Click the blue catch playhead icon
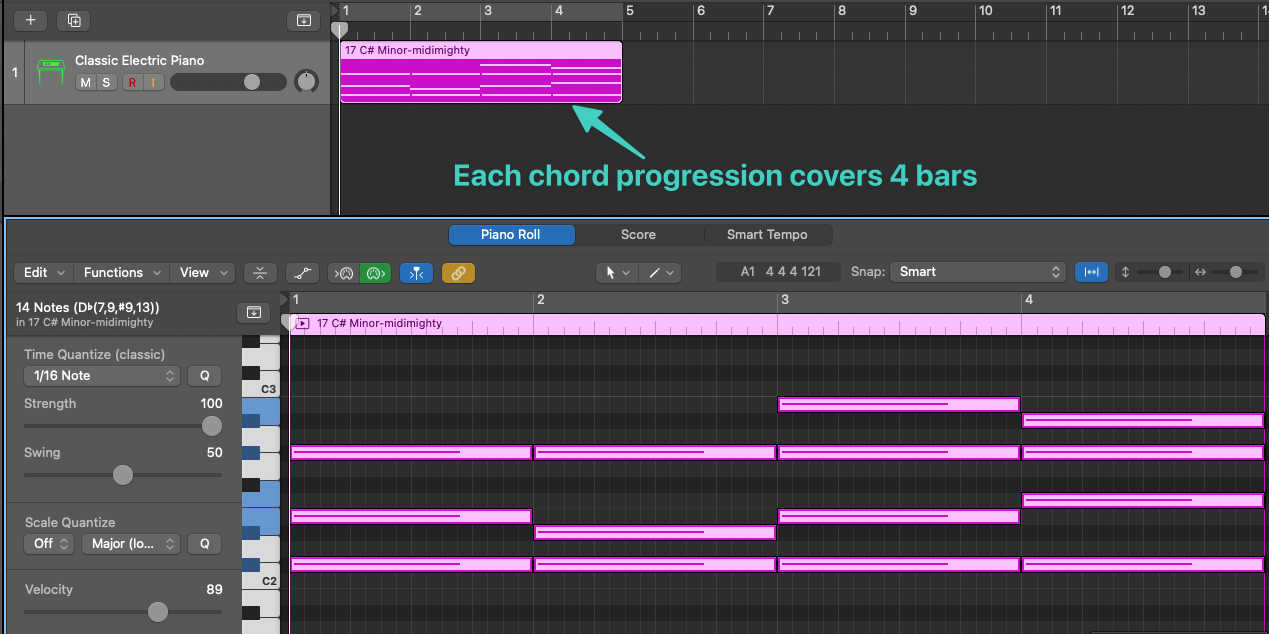 click(x=416, y=272)
